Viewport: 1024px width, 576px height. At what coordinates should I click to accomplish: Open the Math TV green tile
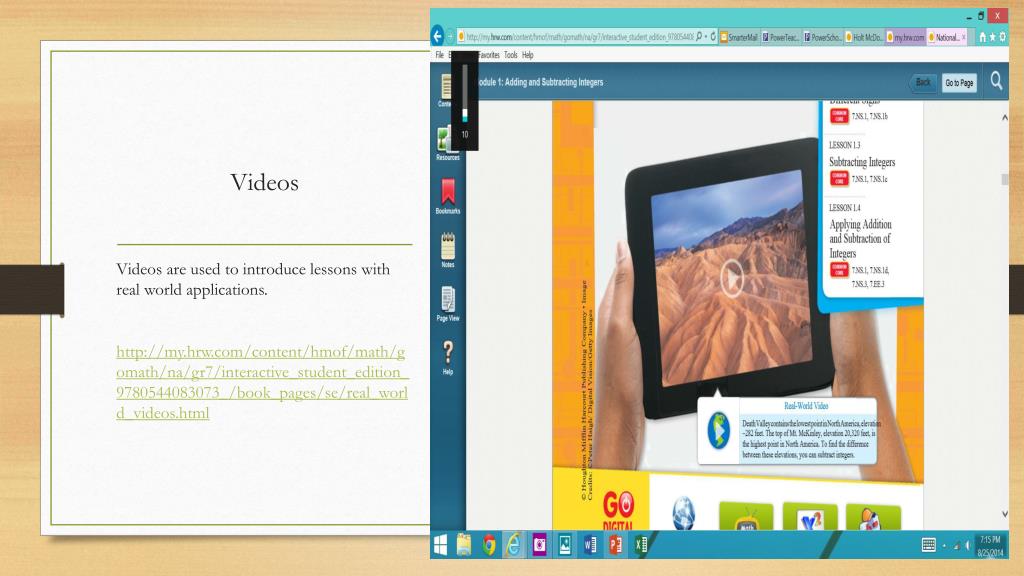[x=746, y=516]
